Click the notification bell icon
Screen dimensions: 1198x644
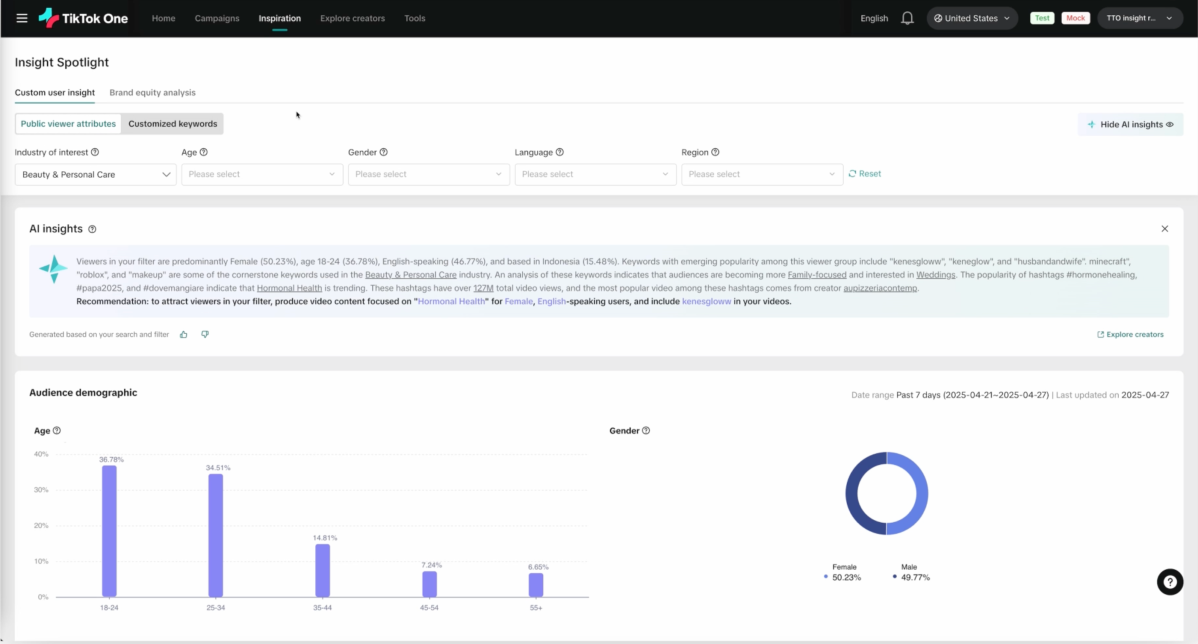[907, 18]
